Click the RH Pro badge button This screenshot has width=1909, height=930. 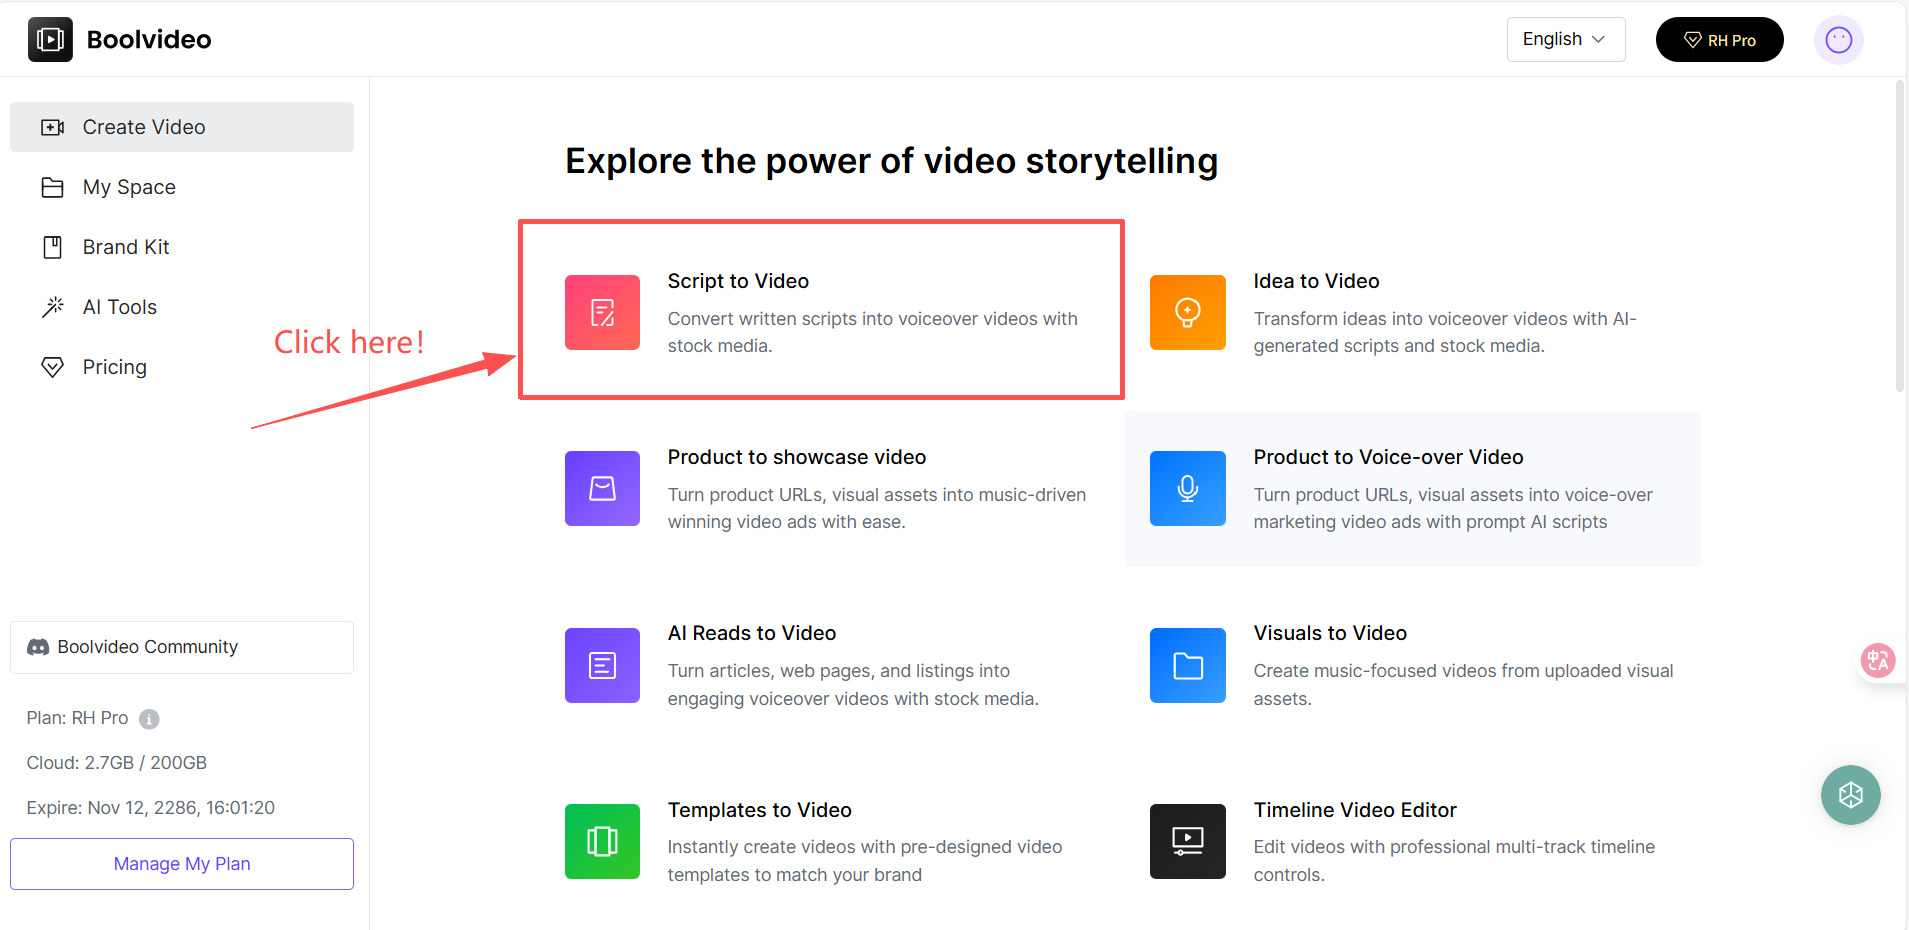click(1719, 40)
